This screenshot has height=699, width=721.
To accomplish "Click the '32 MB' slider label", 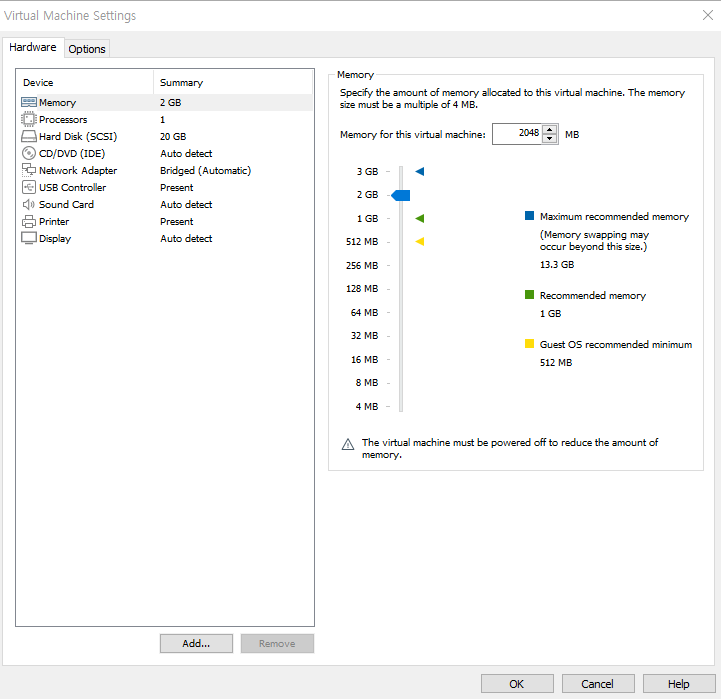I will pos(365,335).
